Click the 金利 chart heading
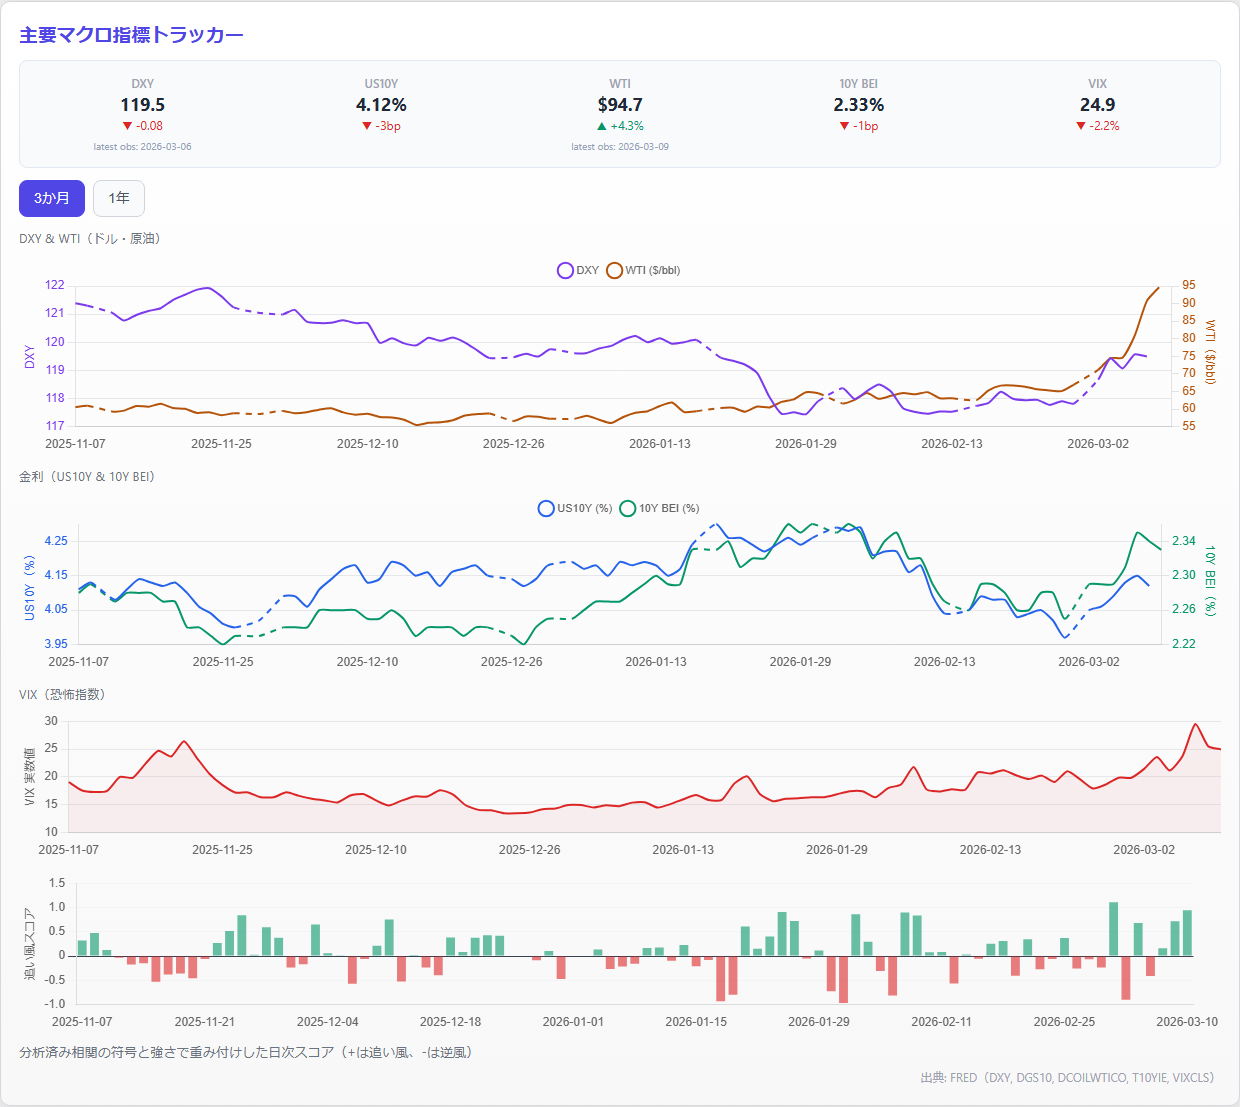This screenshot has height=1107, width=1240. pyautogui.click(x=87, y=477)
